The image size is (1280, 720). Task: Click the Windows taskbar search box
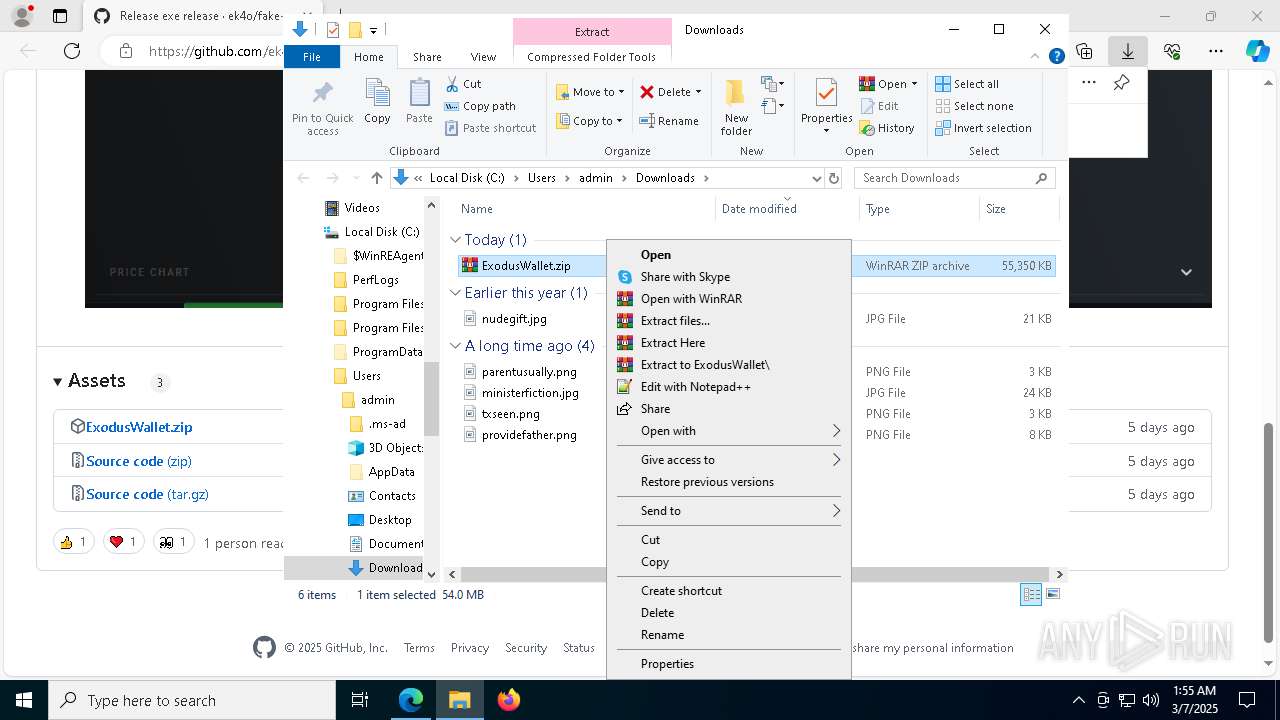point(192,700)
